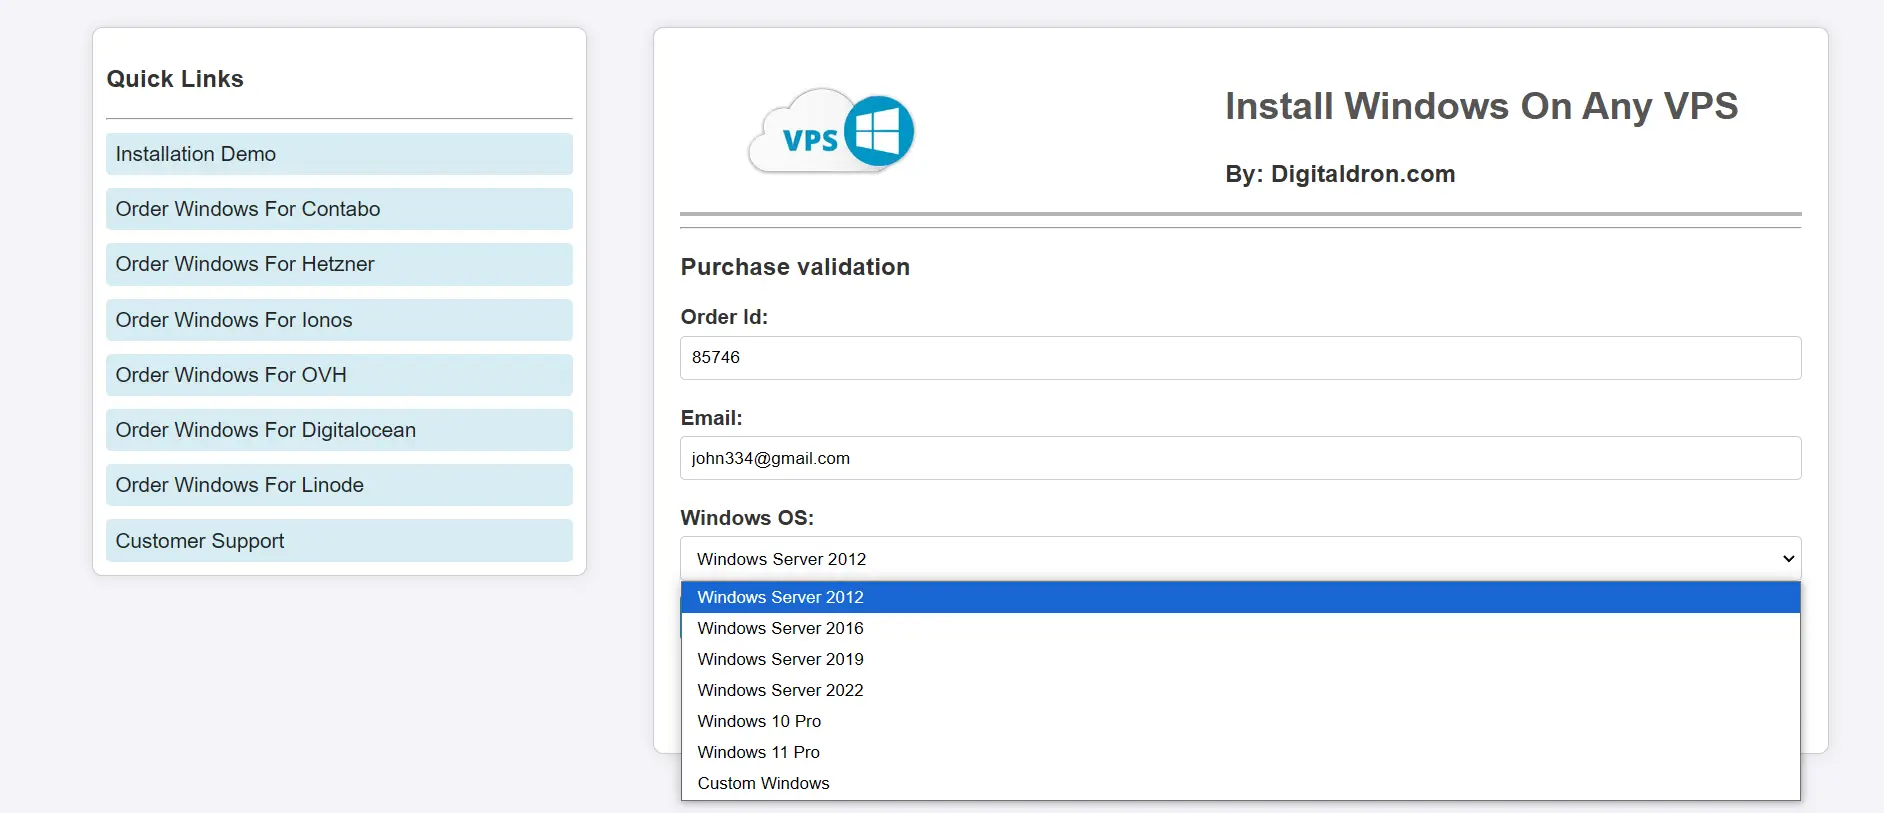Go to Order Windows For Hetzner
The height and width of the screenshot is (813, 1884).
339,264
